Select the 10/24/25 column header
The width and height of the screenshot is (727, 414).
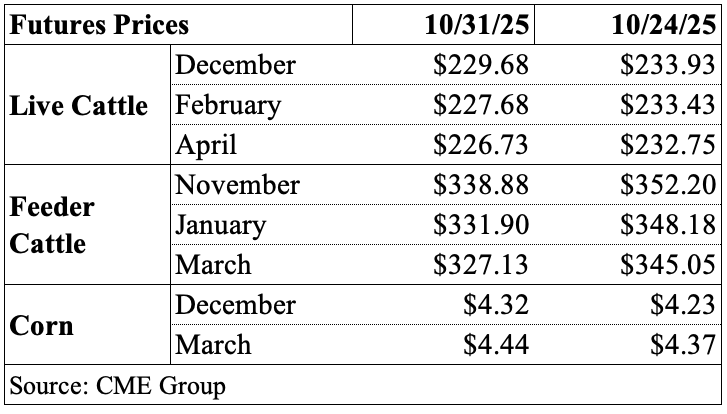(663, 24)
